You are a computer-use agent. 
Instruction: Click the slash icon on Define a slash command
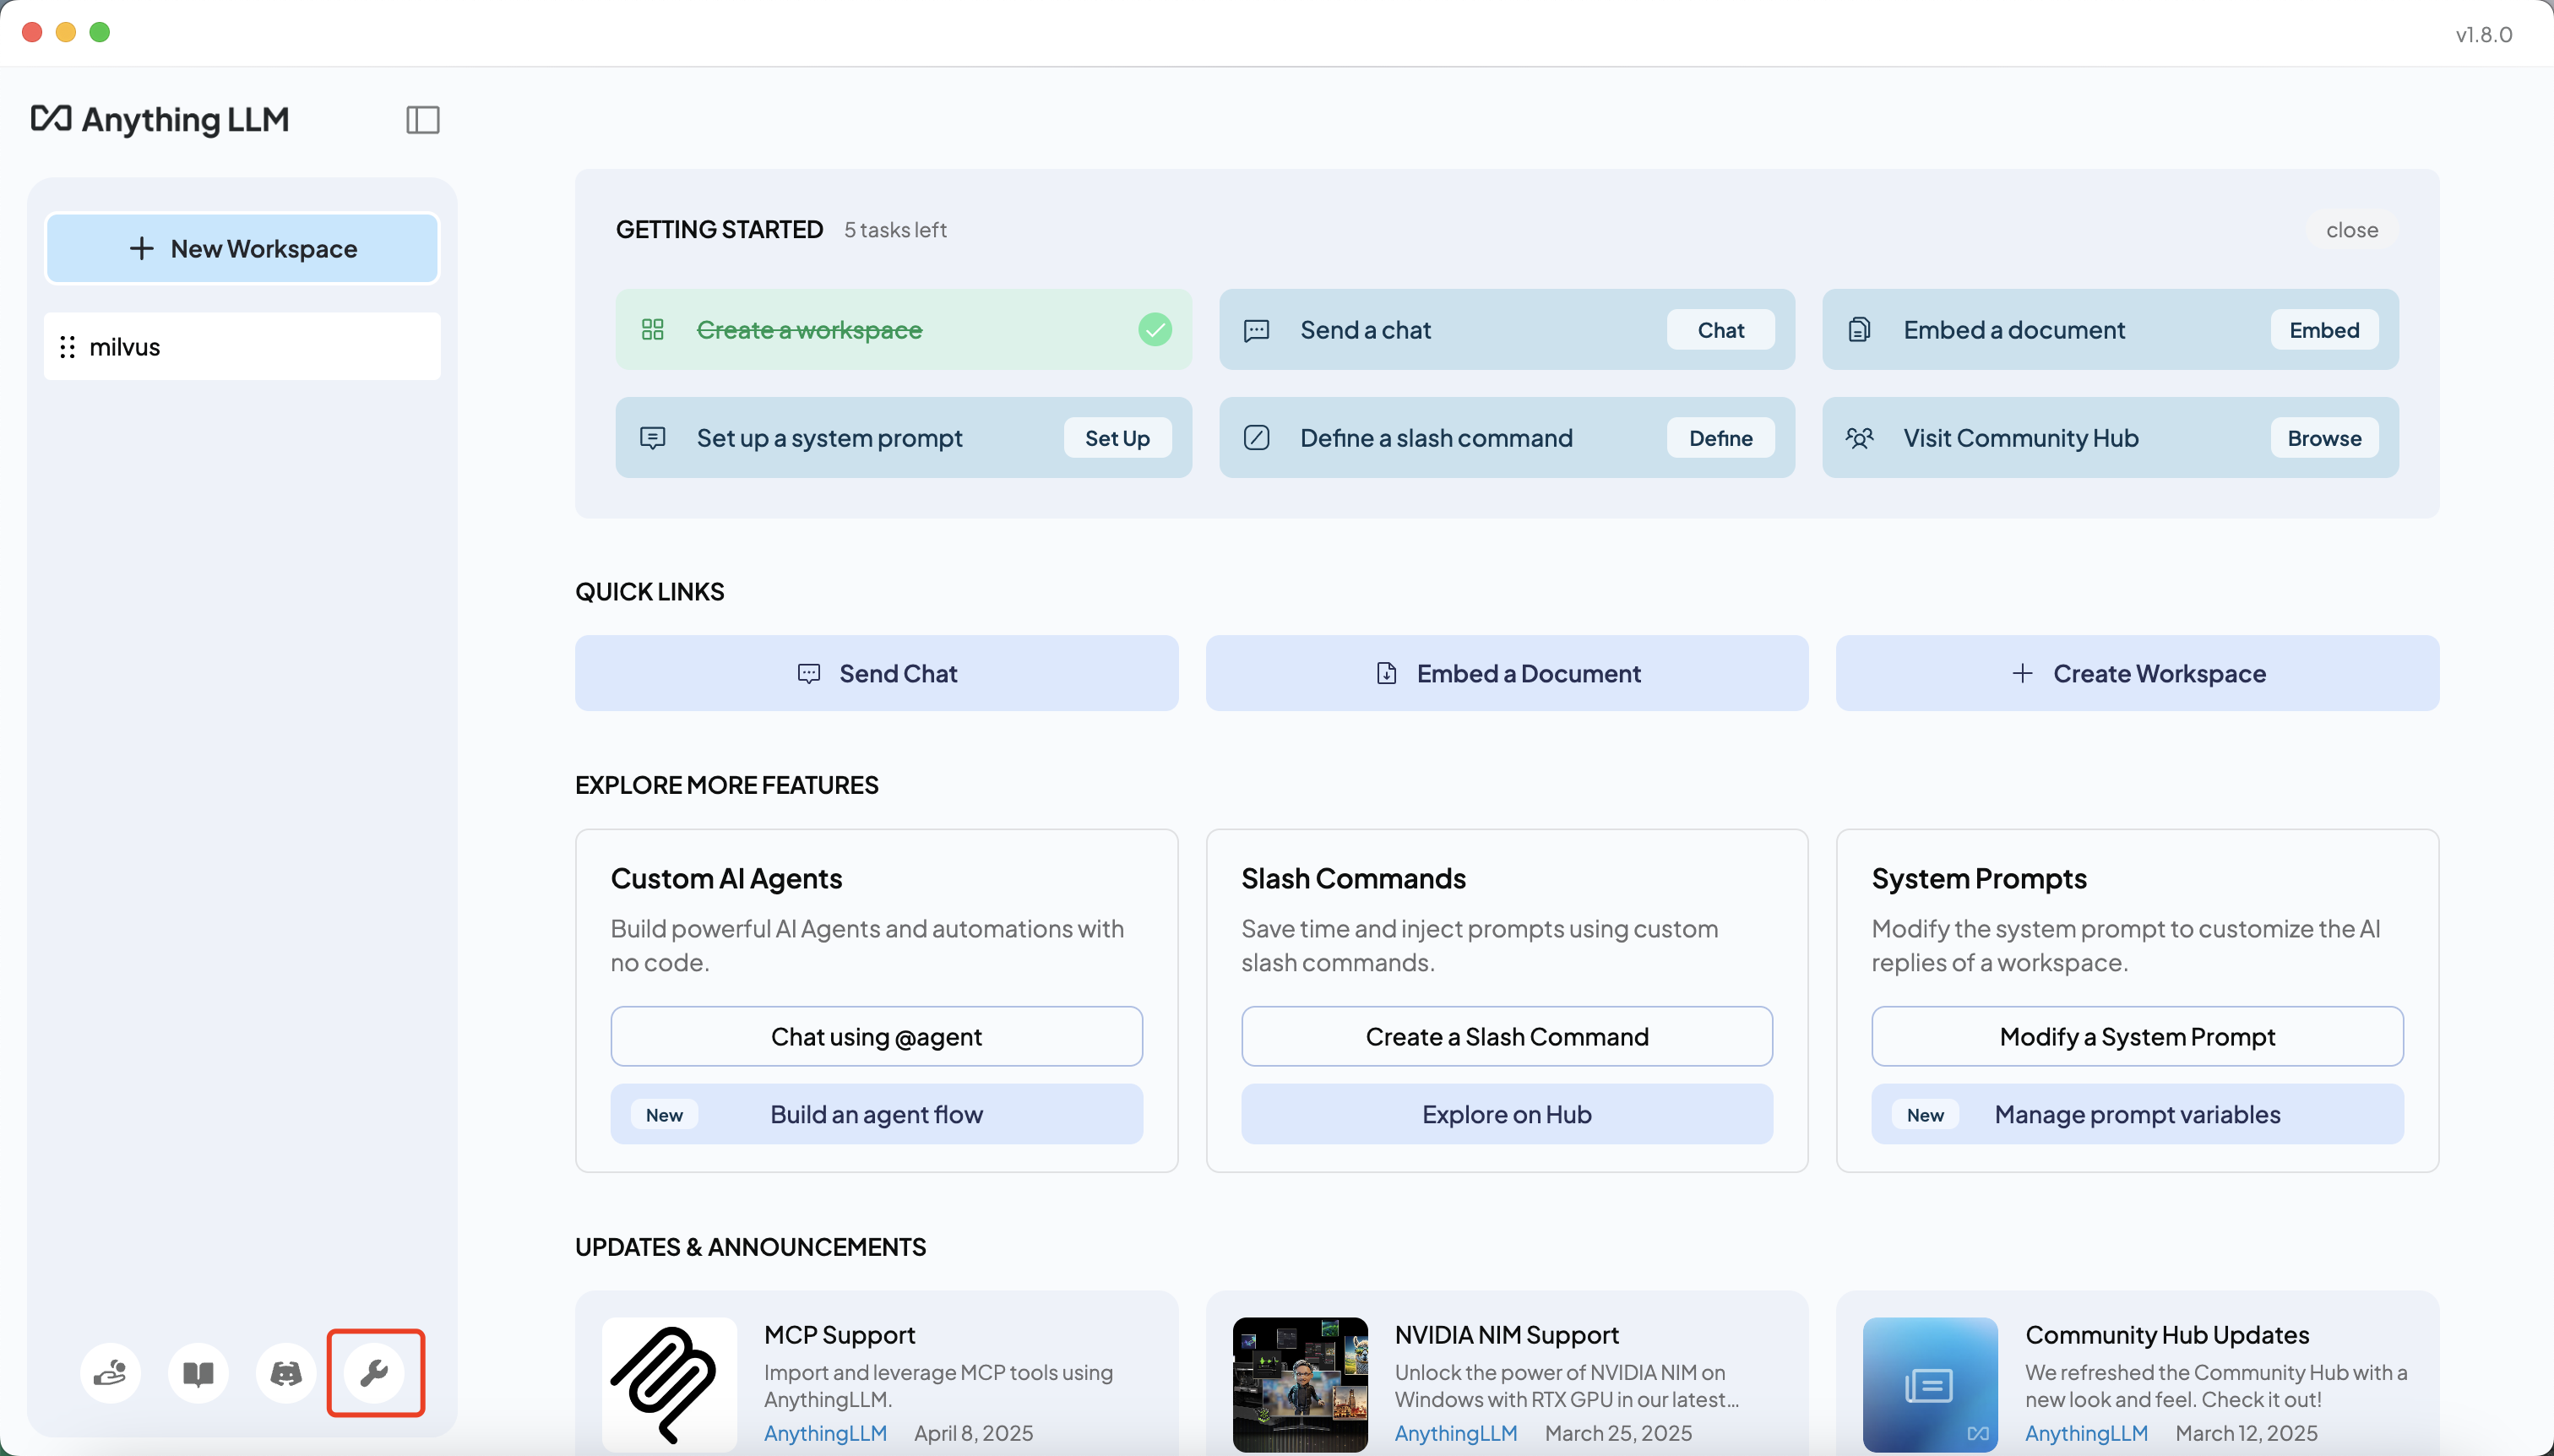tap(1256, 437)
